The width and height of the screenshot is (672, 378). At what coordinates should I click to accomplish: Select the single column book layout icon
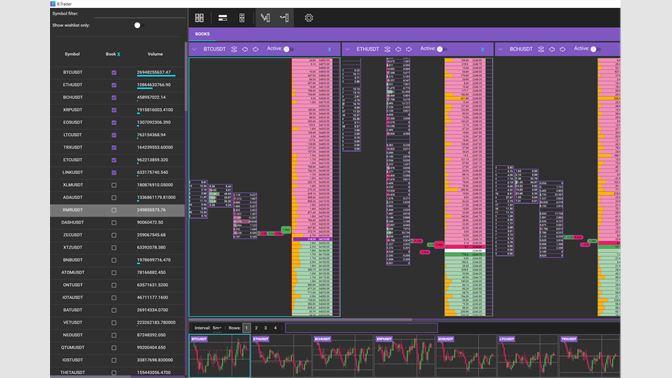[242, 18]
